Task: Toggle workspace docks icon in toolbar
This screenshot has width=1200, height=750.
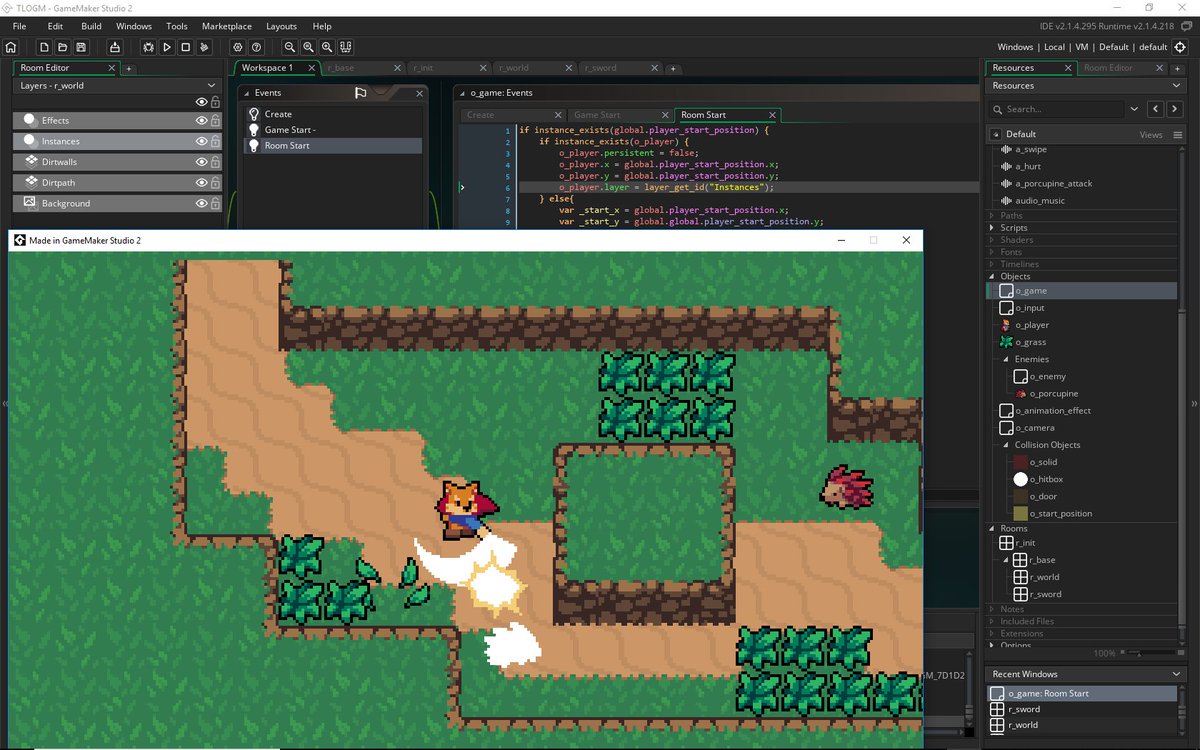Action: [x=346, y=47]
